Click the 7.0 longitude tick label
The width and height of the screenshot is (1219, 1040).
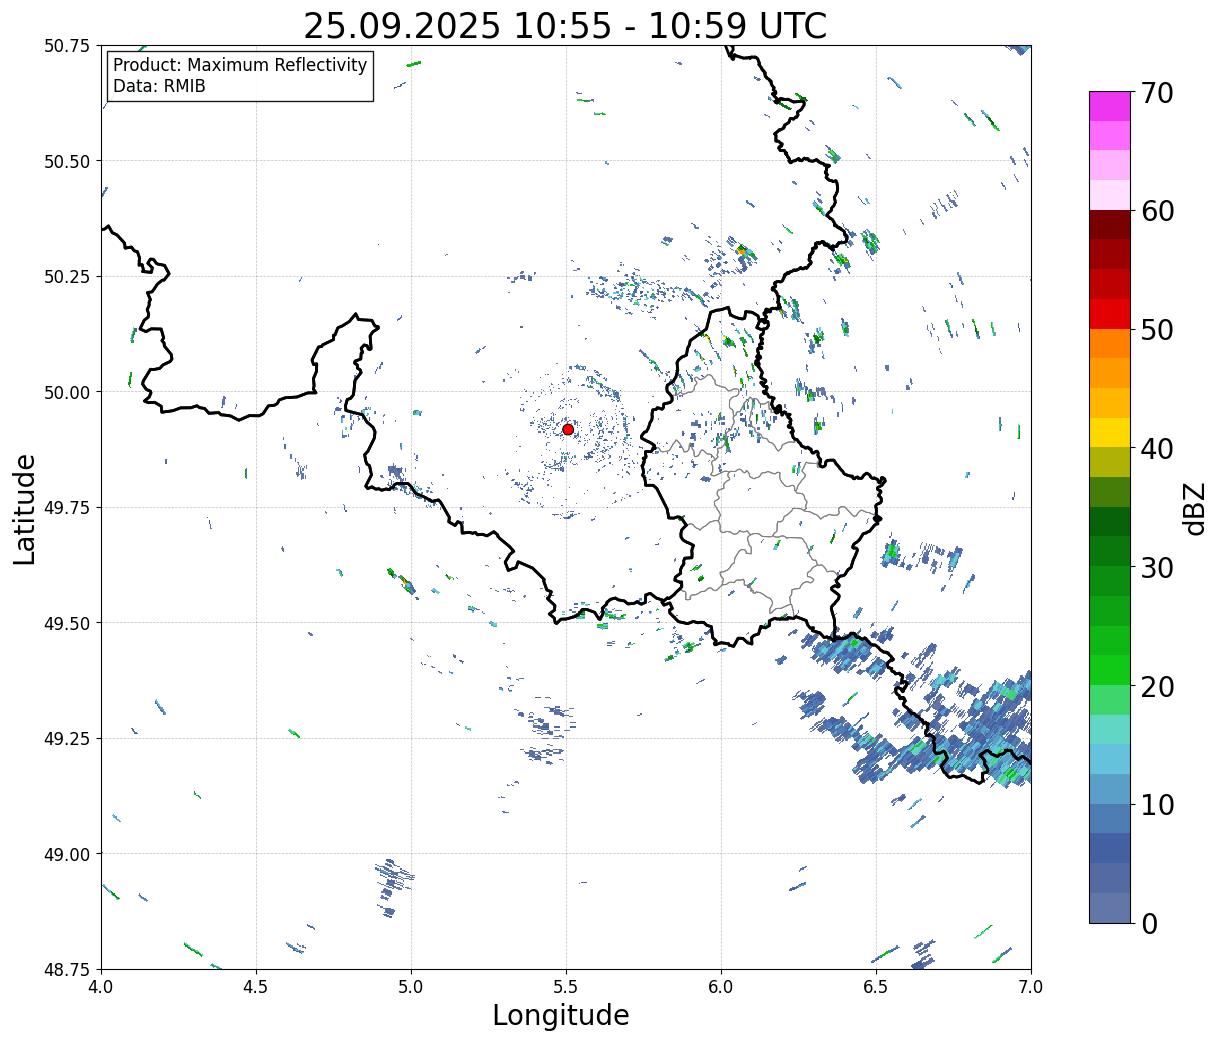[x=1031, y=987]
